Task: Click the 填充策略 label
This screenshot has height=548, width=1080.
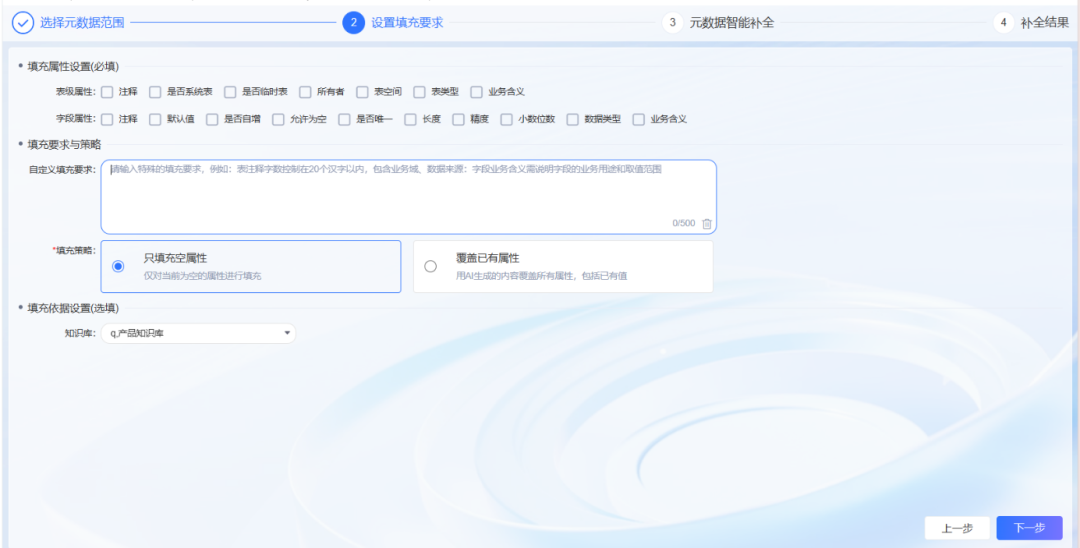Action: [x=74, y=251]
